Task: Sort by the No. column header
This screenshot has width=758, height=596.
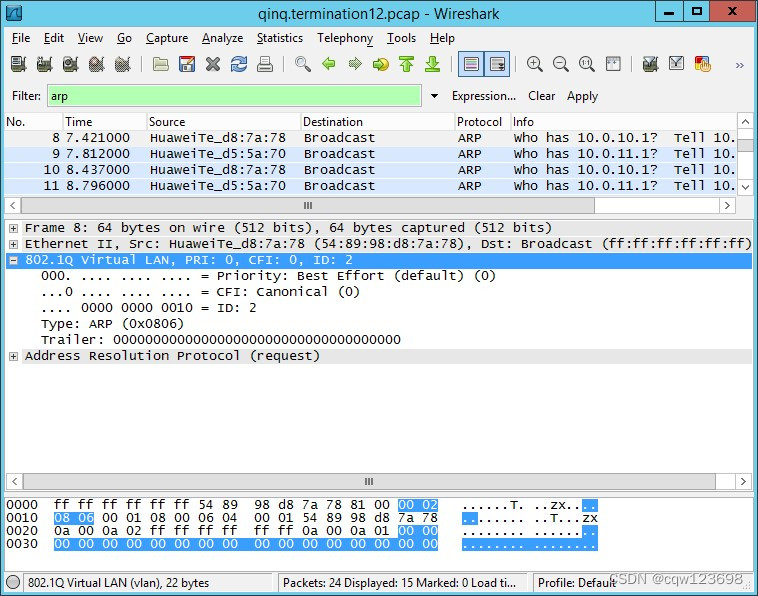Action: [34, 122]
